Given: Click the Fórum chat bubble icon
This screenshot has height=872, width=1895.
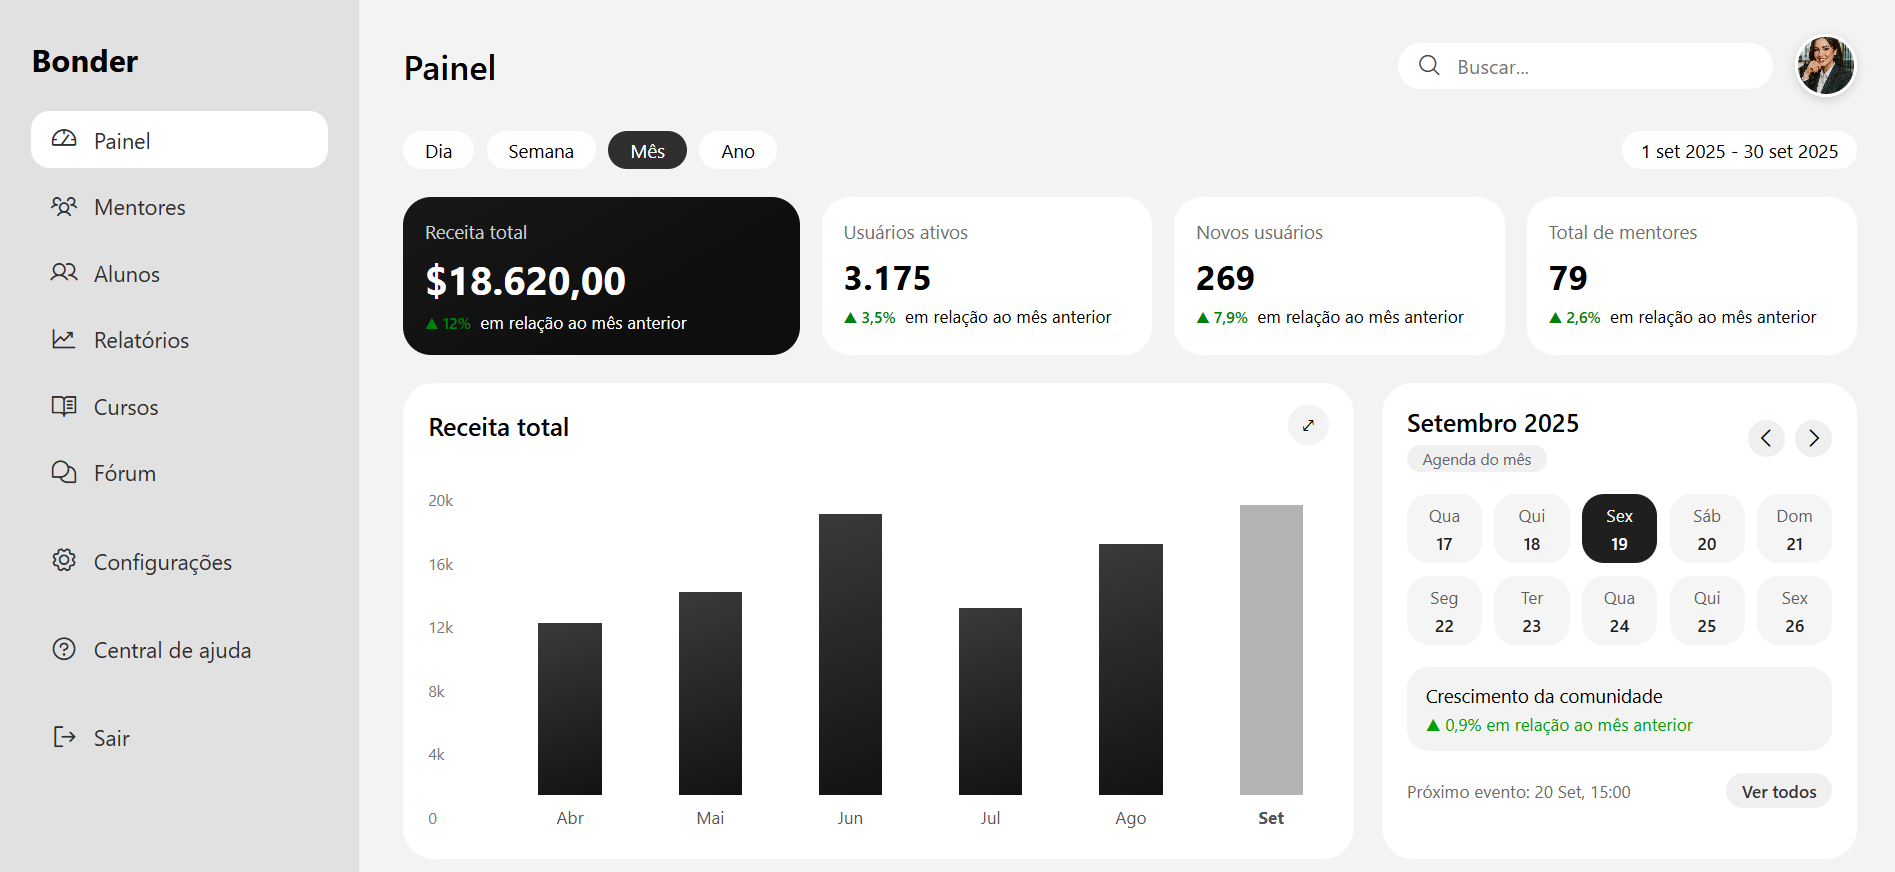Looking at the screenshot, I should [64, 472].
